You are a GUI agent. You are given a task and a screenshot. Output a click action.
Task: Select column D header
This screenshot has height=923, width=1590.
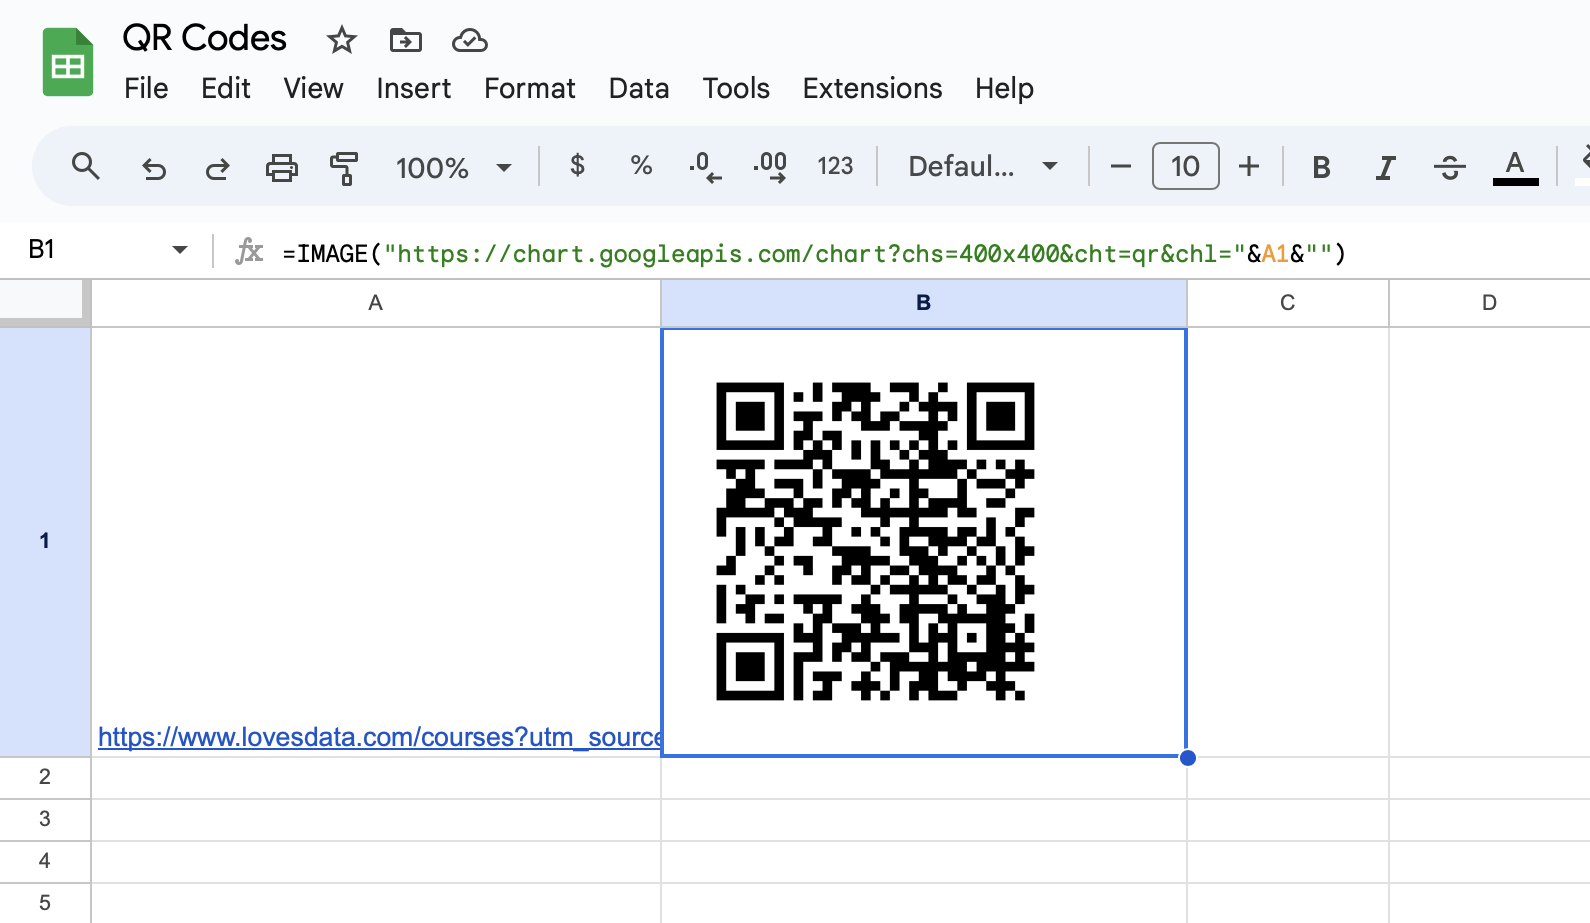[x=1489, y=303]
